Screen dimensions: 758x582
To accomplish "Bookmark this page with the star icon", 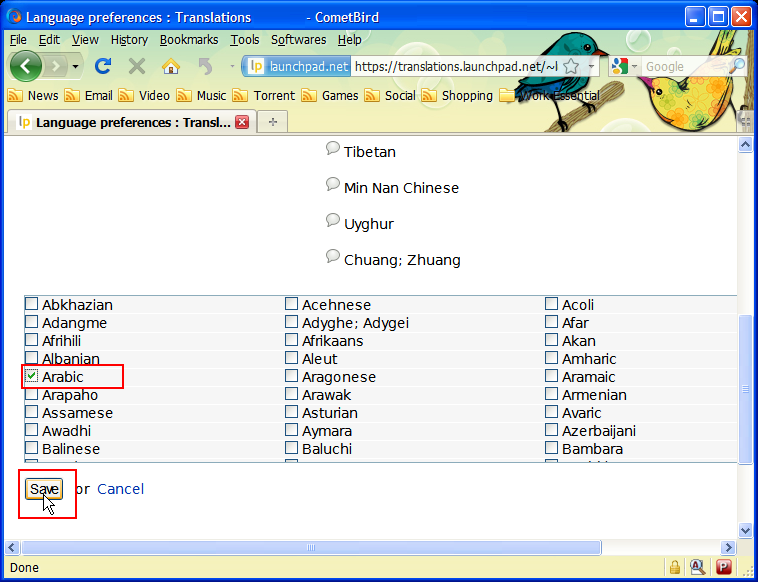I will coord(571,66).
